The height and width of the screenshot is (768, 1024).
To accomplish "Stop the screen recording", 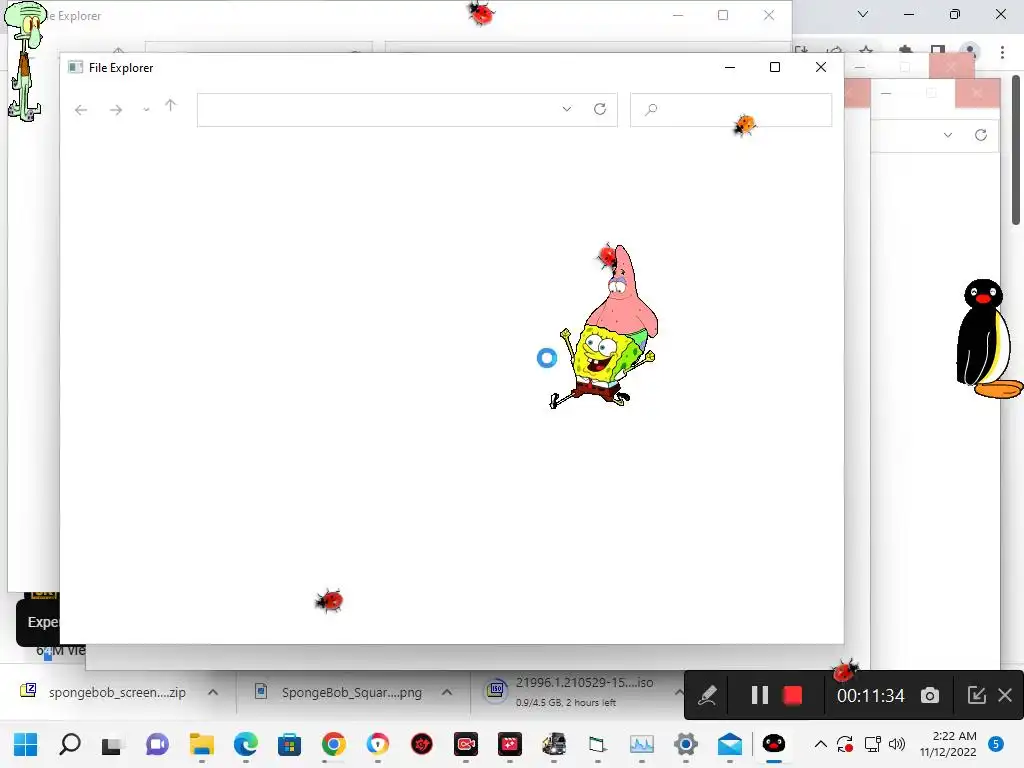I will pos(792,696).
